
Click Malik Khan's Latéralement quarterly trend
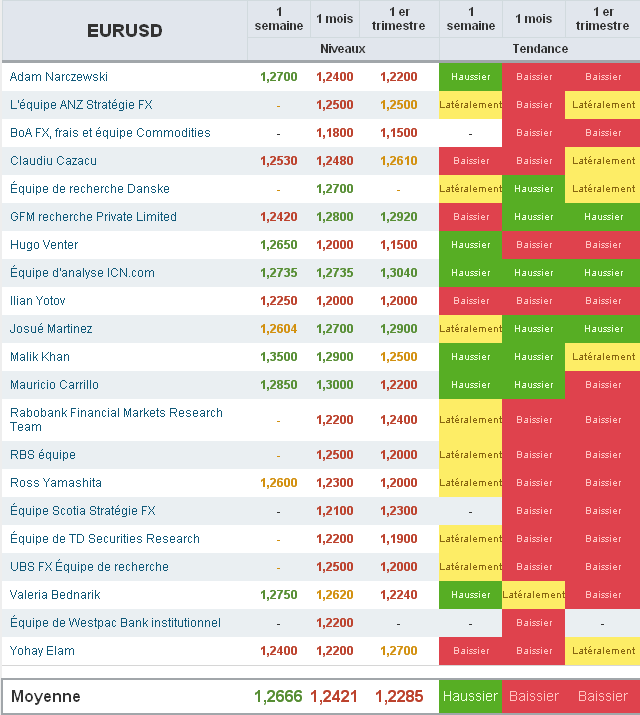tap(603, 357)
